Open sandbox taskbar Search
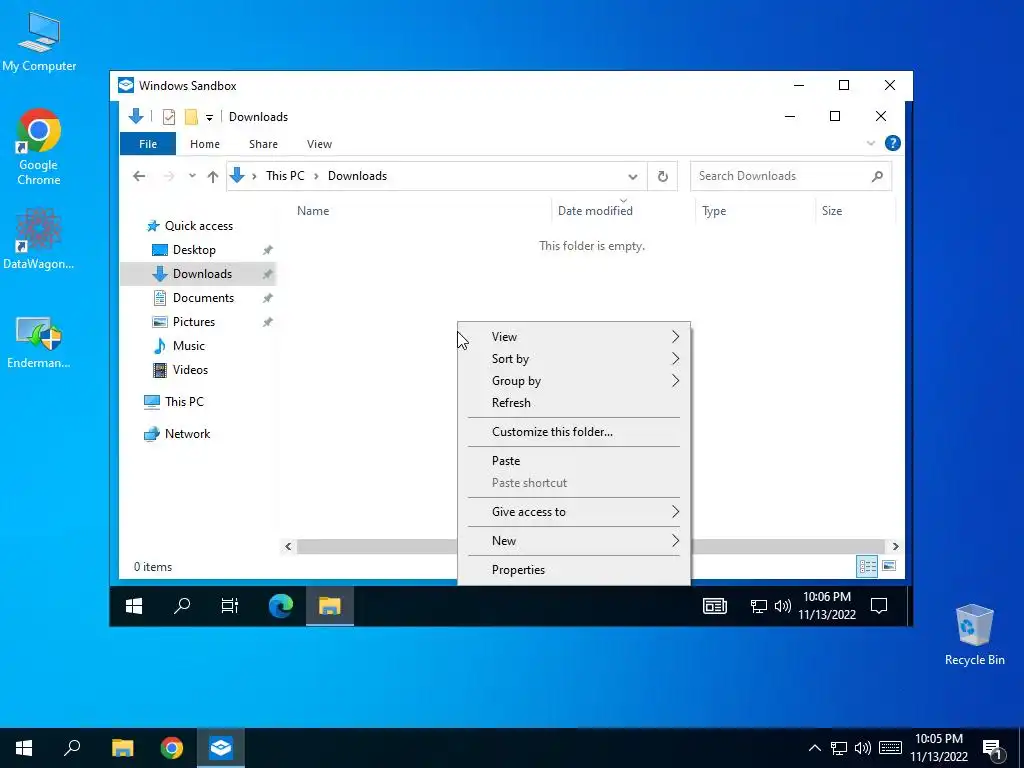1024x768 pixels. (182, 606)
